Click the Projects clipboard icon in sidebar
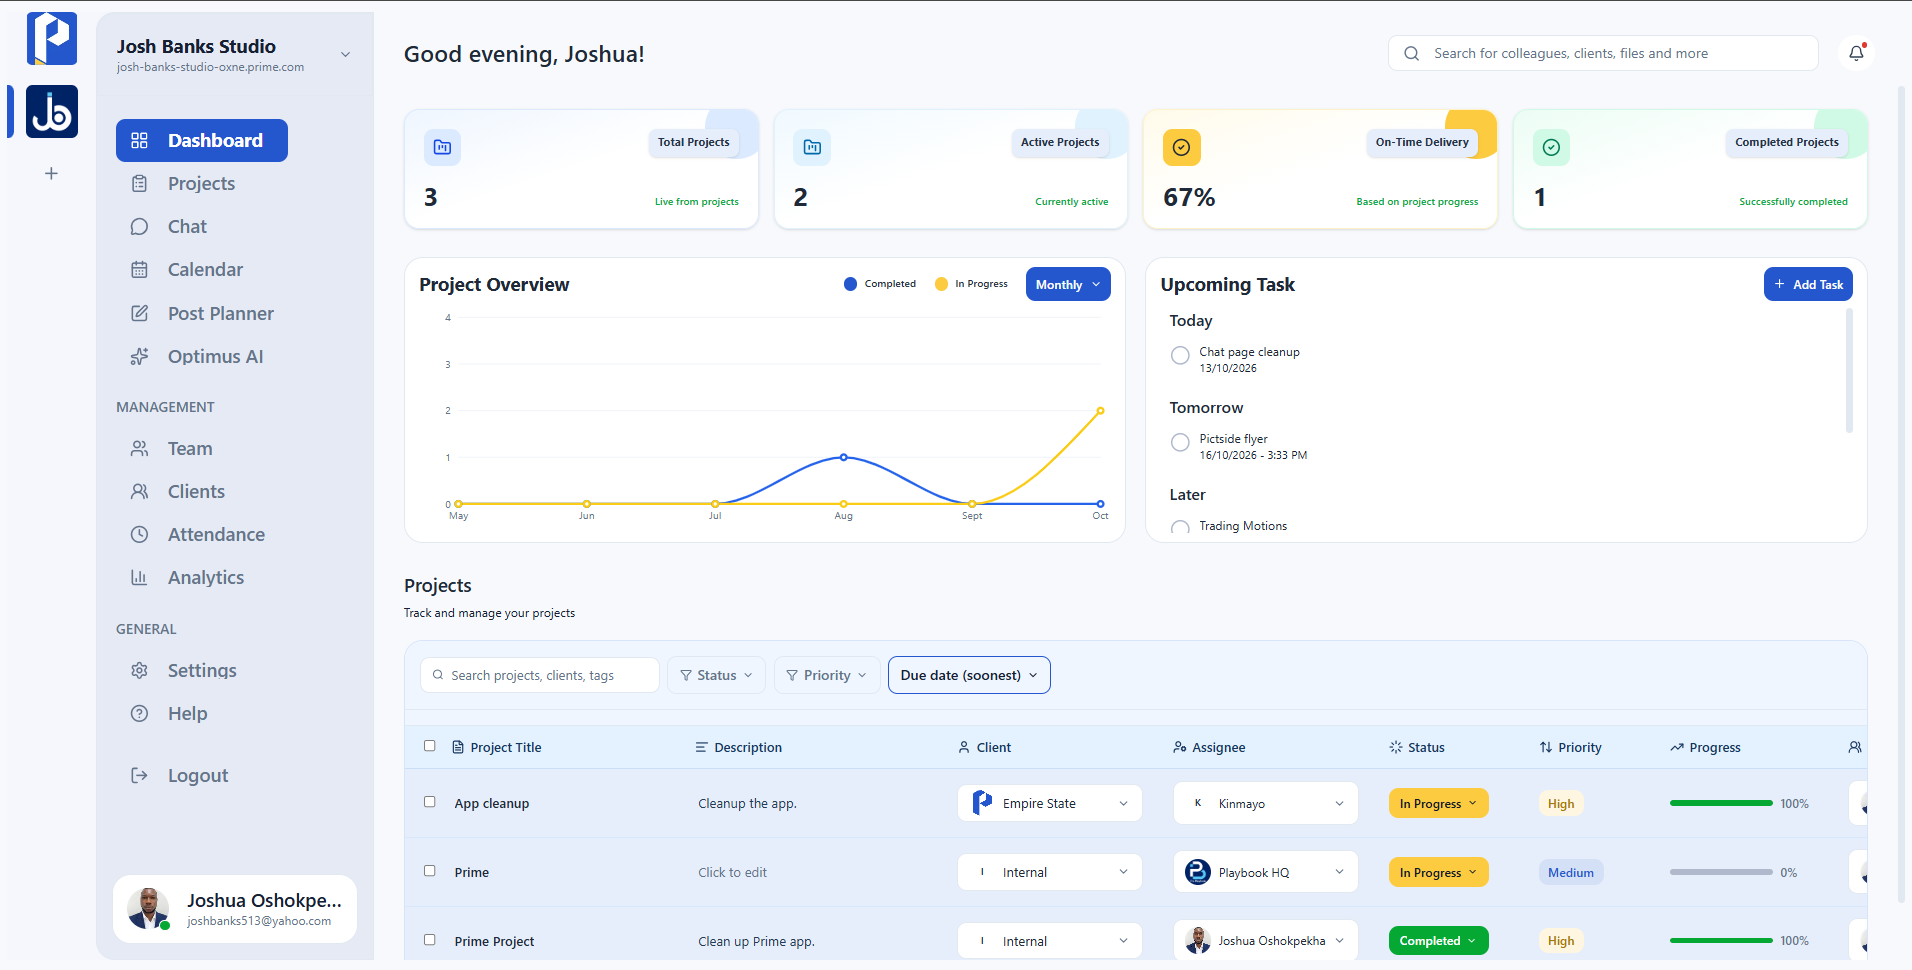The image size is (1912, 970). pyautogui.click(x=140, y=184)
